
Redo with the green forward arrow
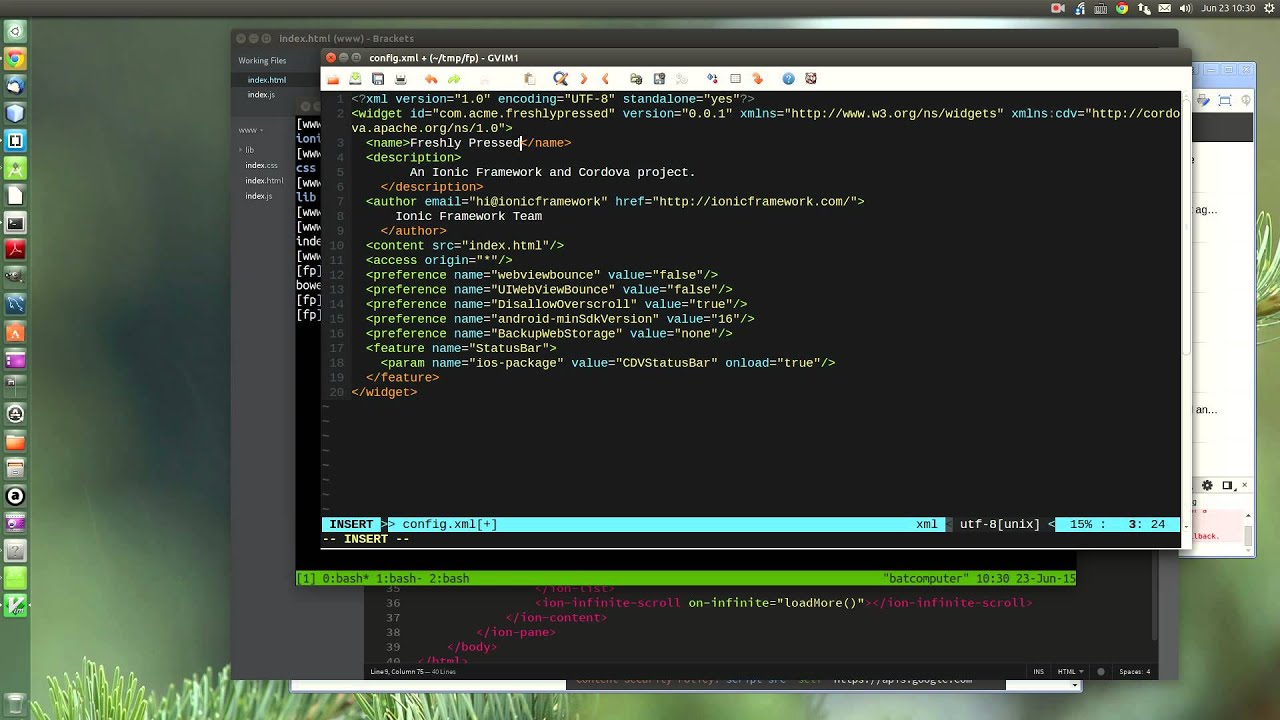pyautogui.click(x=454, y=79)
